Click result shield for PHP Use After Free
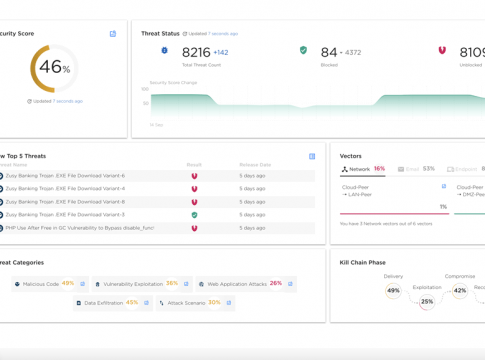Viewport: 485px width, 360px height. pos(194,228)
